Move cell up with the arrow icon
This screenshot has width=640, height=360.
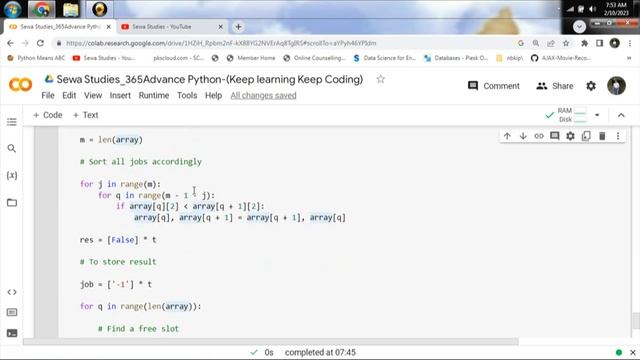click(507, 136)
